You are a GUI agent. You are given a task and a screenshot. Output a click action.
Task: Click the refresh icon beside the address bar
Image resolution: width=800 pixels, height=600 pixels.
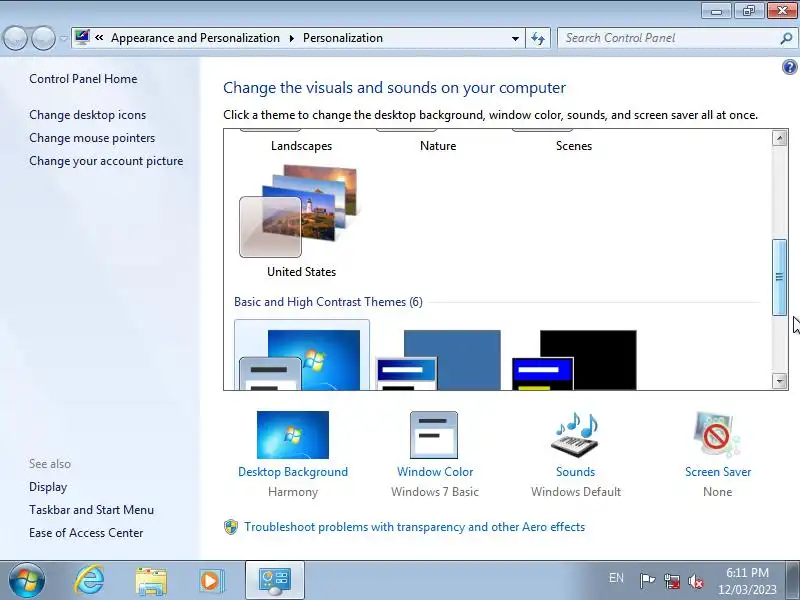pyautogui.click(x=538, y=38)
